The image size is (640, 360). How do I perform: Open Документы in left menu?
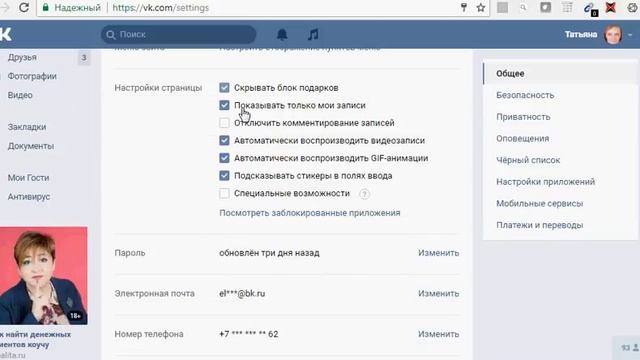click(31, 146)
